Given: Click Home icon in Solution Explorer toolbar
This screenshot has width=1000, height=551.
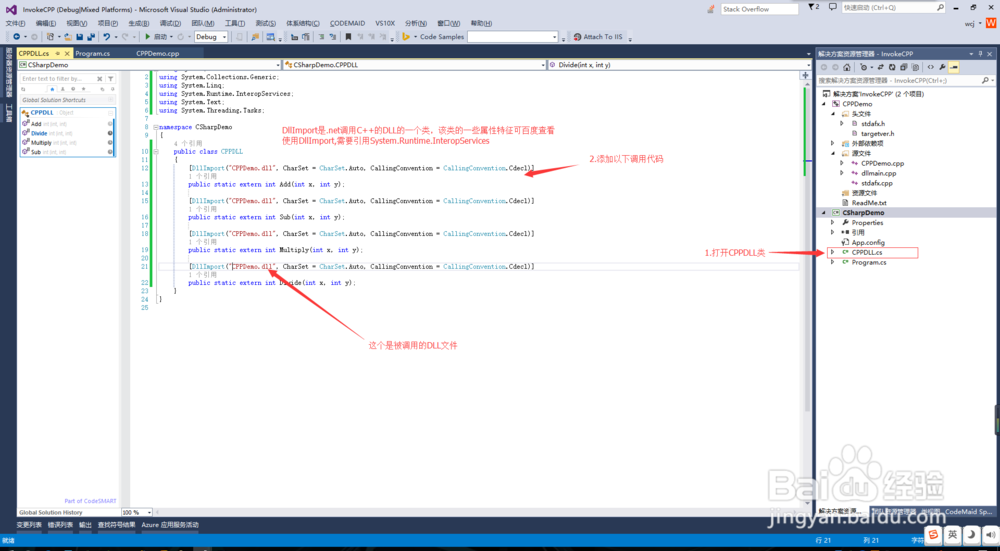Looking at the screenshot, I should [846, 67].
